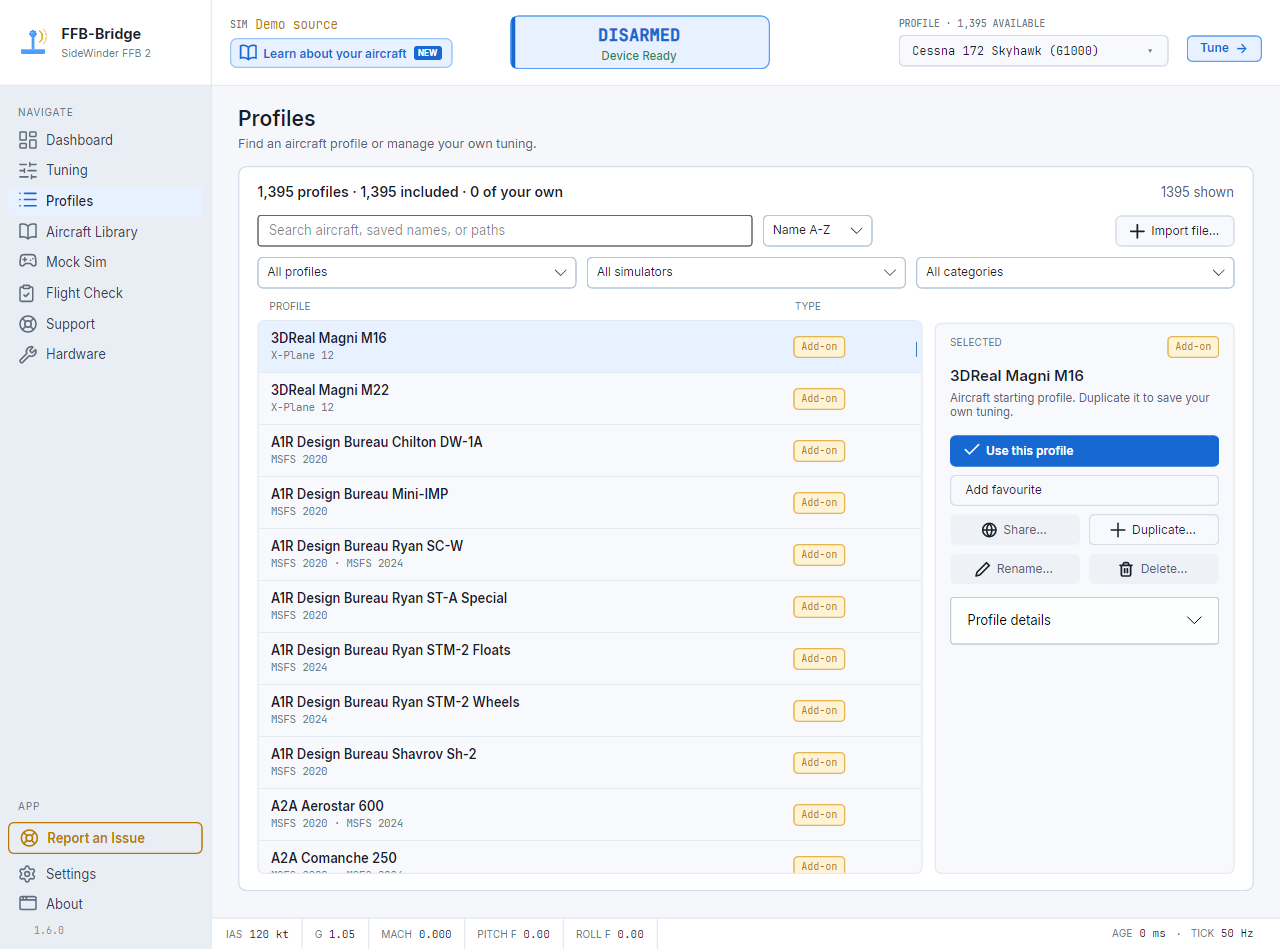Click the DISARMED device status button
Screen dimensions: 1280x949
tap(640, 42)
